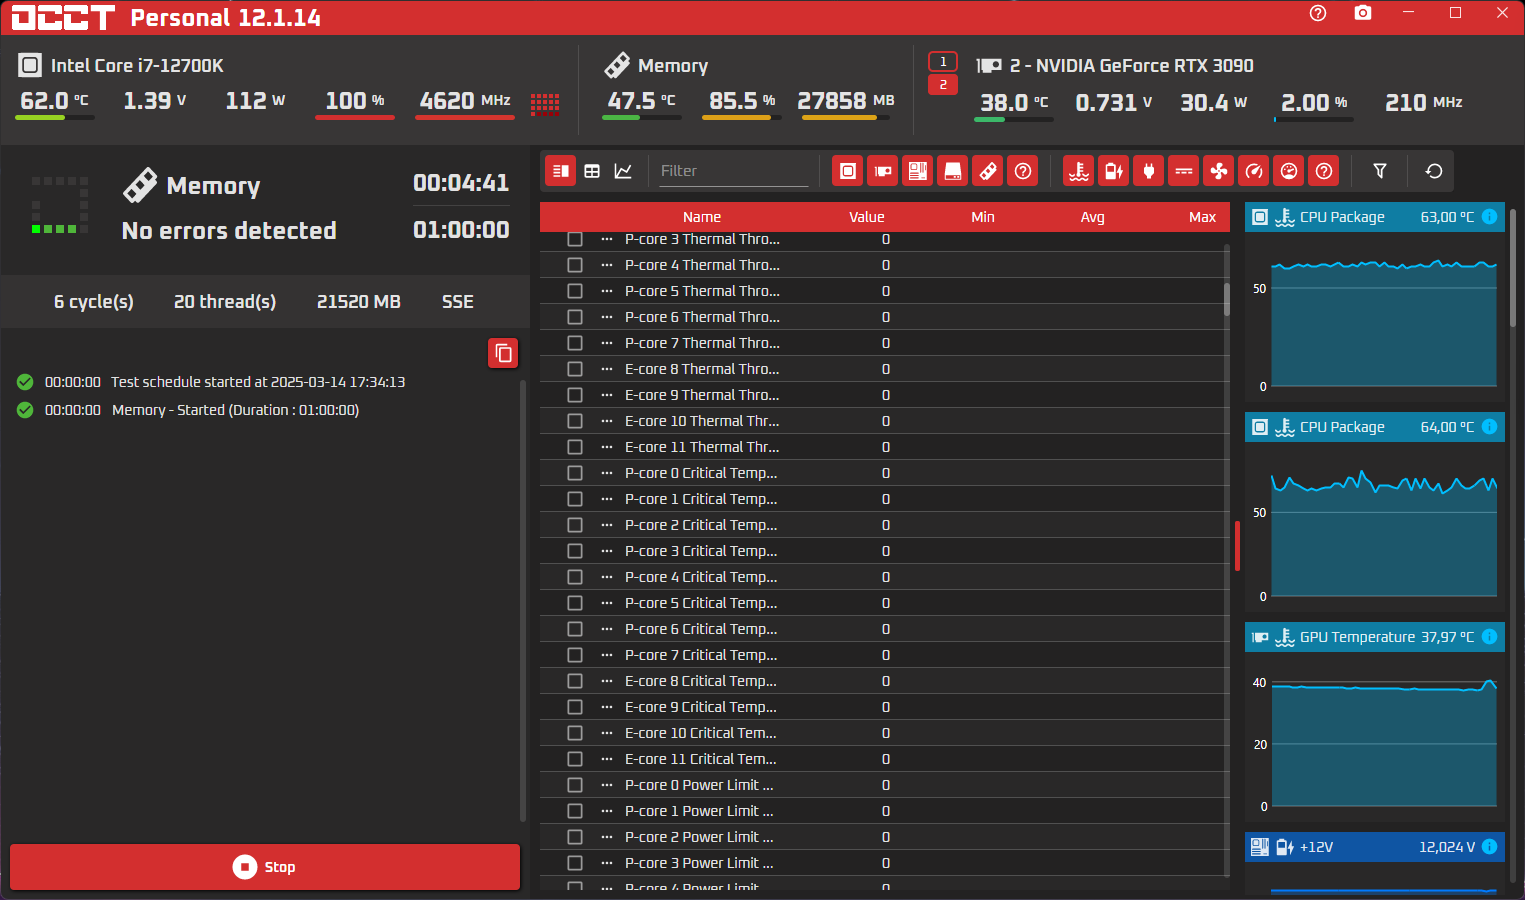
Task: Click the Intel Core i7-12700K label
Action: pos(137,66)
